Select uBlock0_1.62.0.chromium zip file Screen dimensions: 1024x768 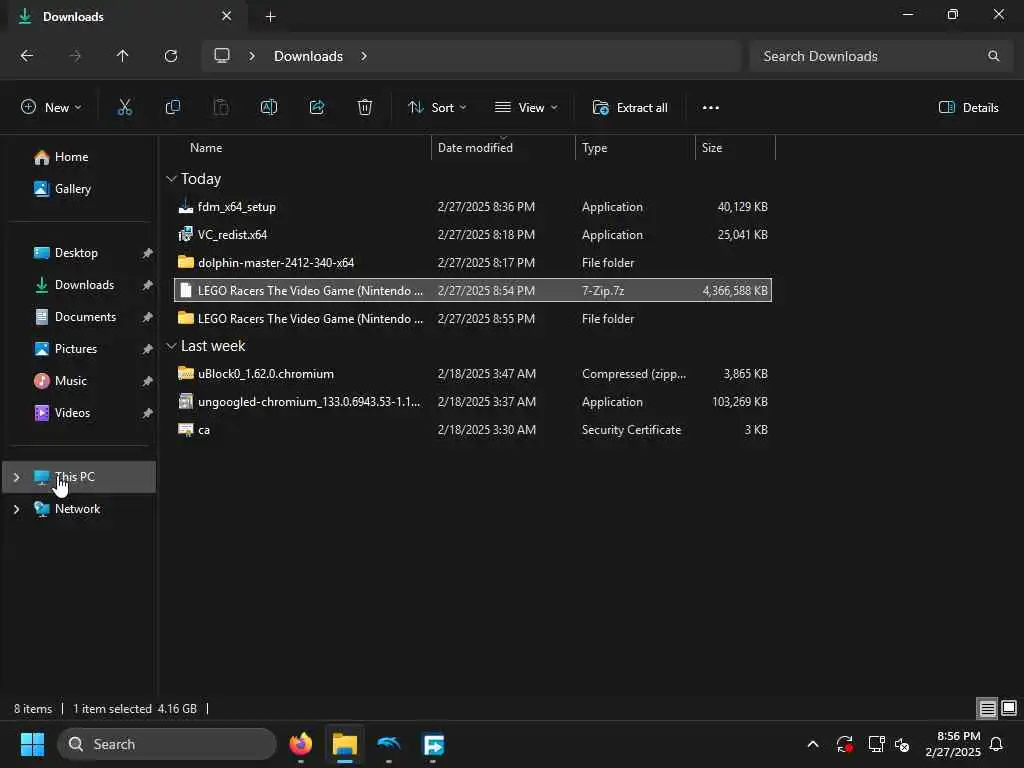point(473,374)
